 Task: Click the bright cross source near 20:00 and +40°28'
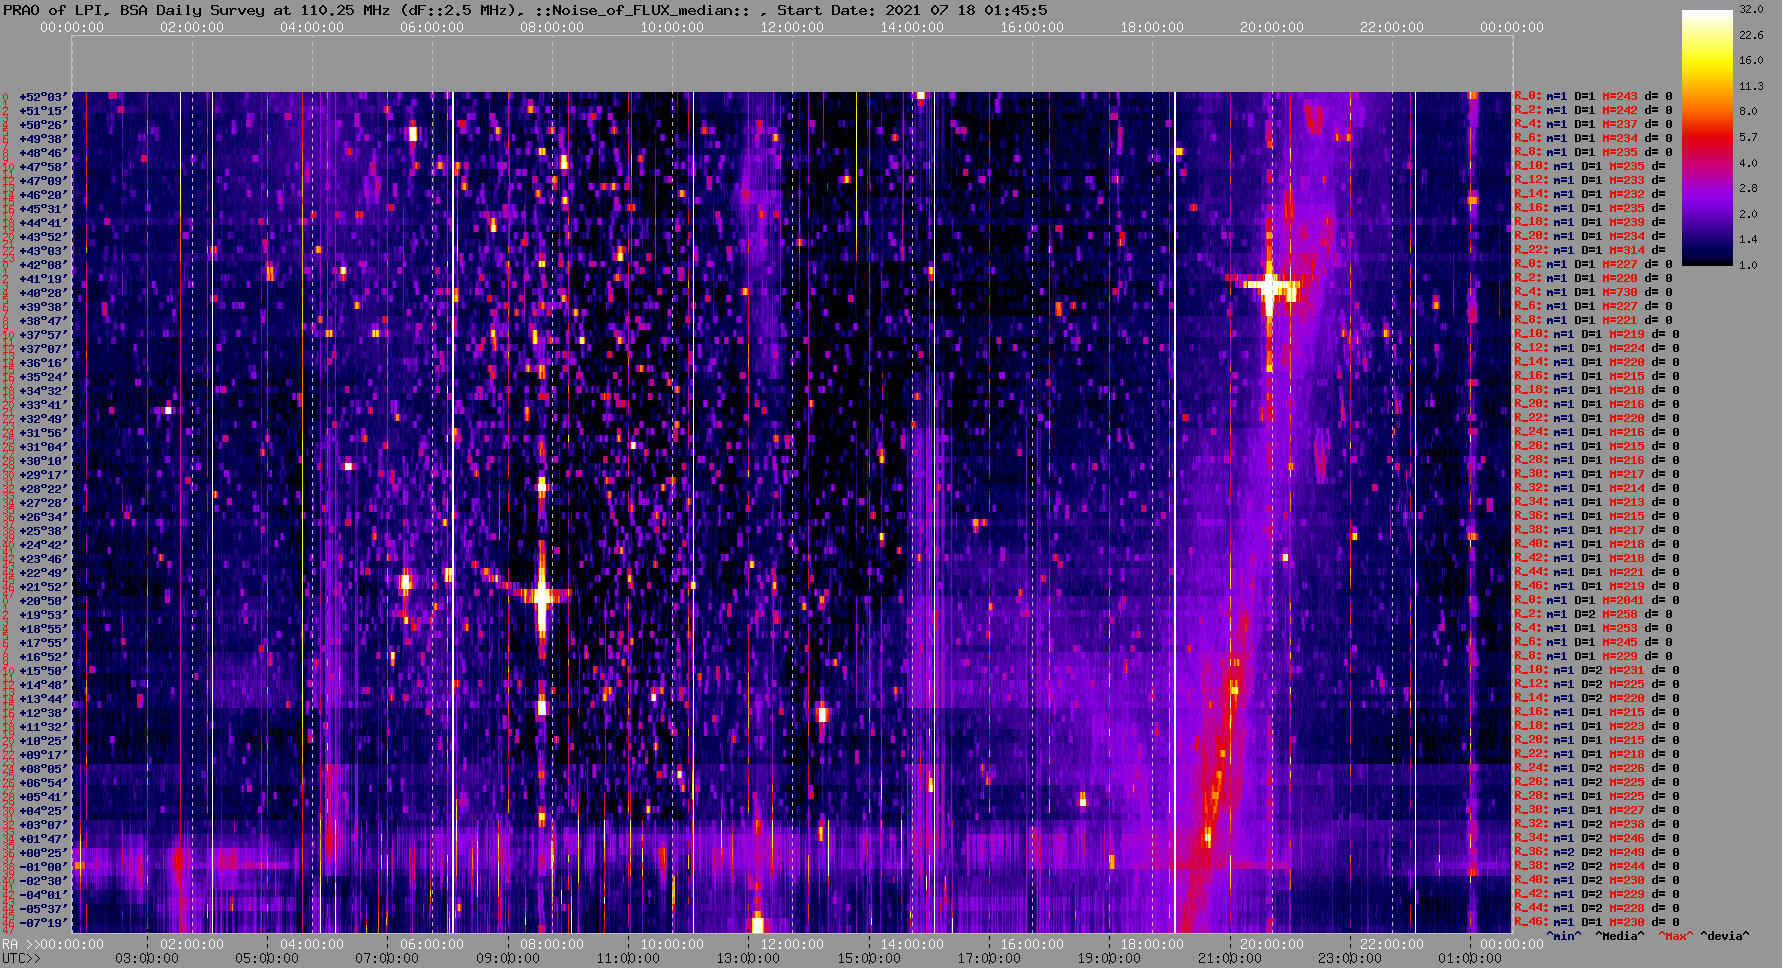1270,287
